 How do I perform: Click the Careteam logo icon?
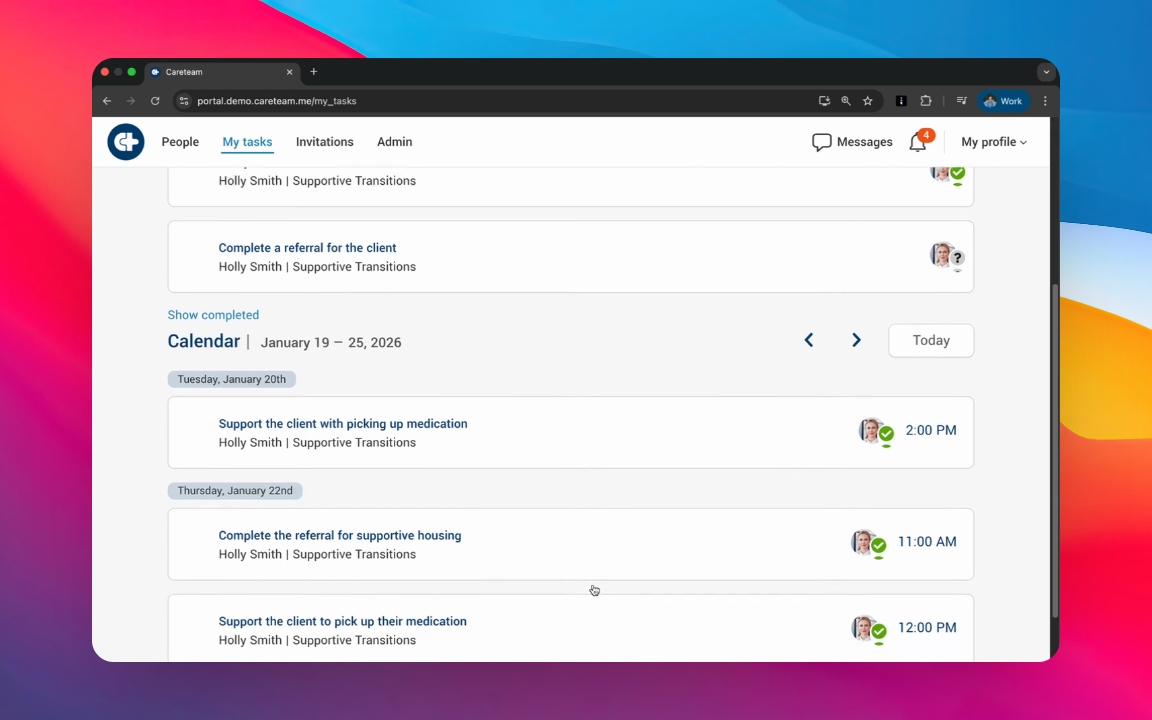tap(126, 142)
